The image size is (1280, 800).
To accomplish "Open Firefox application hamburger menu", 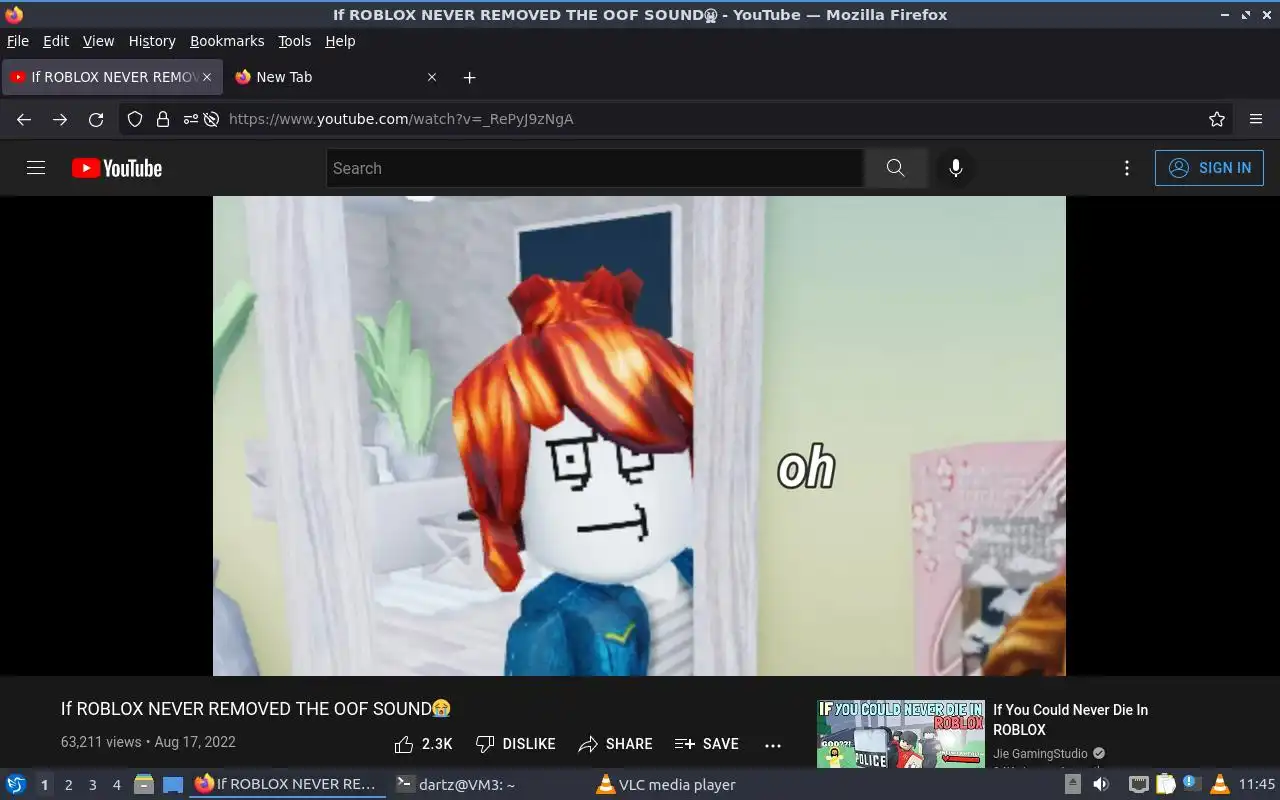I will click(1256, 119).
